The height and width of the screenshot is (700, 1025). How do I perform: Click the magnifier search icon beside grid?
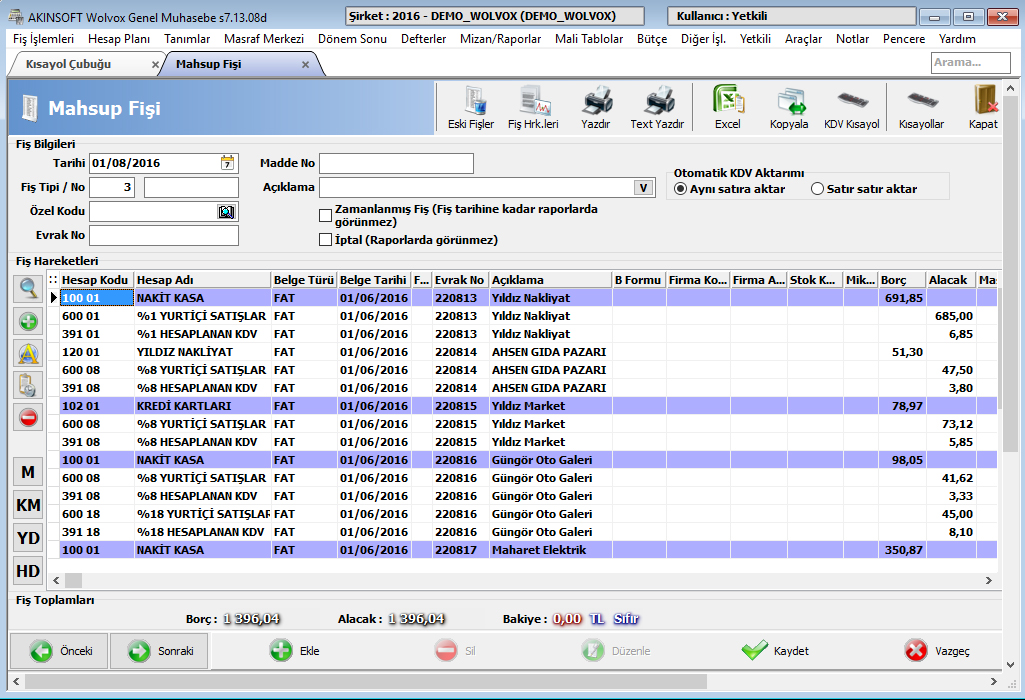(x=28, y=289)
